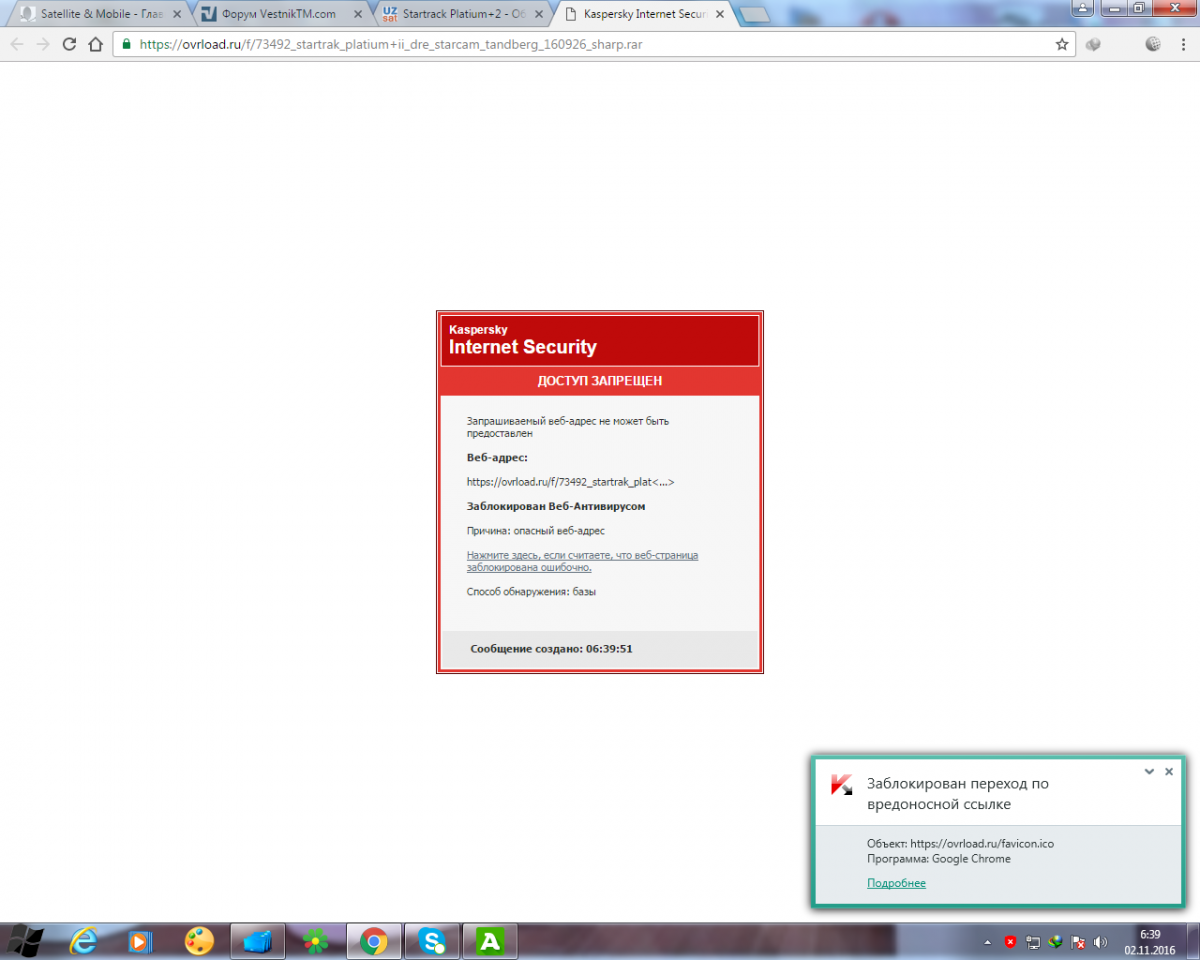Screen dimensions: 1200x960
Task: Click the Kaspersky logo in the notification
Action: [841, 785]
